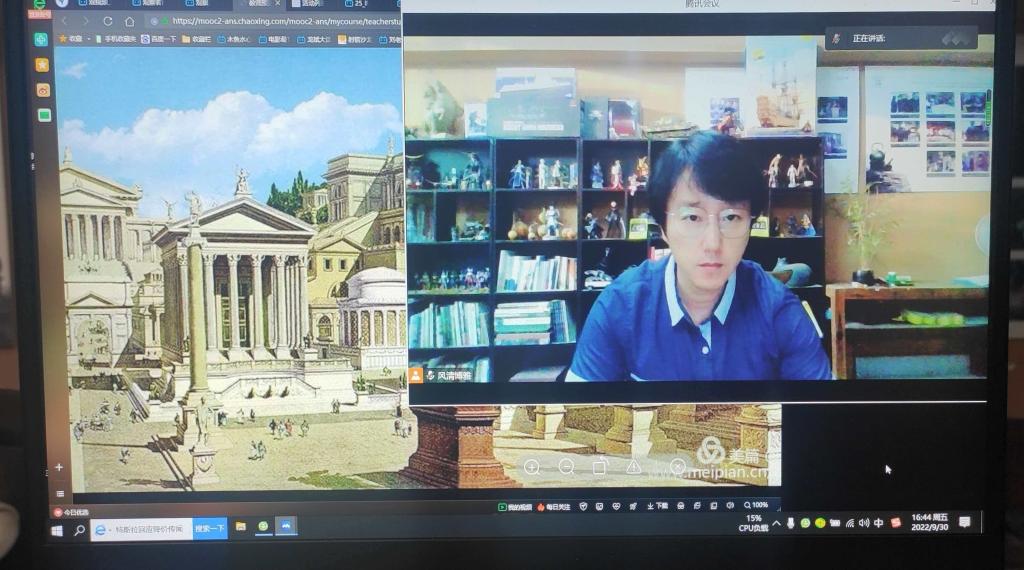
Task: Open the Tencent Meeting taskbar icon
Action: (286, 526)
